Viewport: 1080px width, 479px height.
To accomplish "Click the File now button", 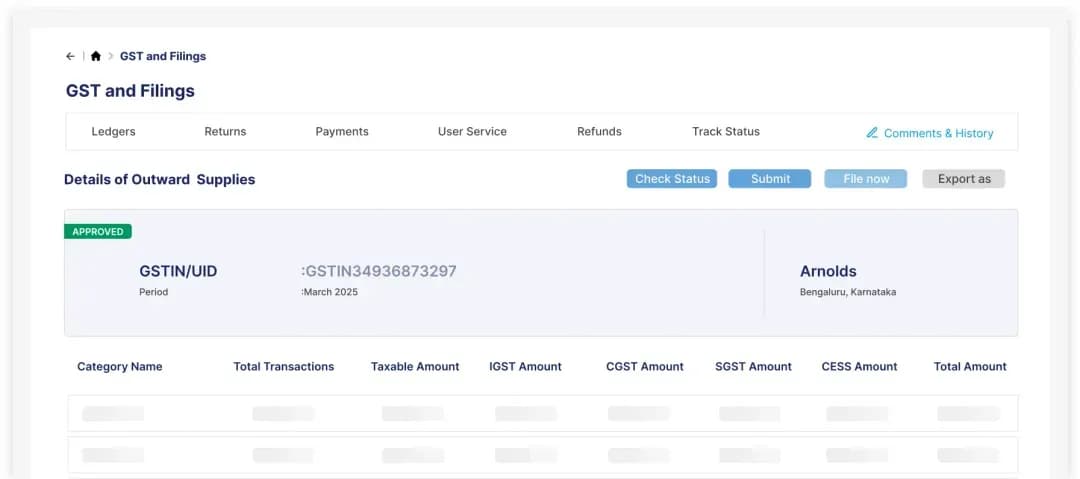I will [x=866, y=179].
